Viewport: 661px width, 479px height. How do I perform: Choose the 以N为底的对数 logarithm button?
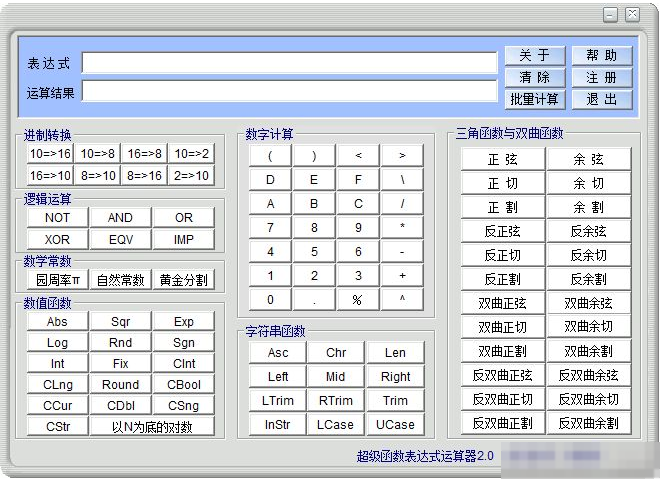pyautogui.click(x=152, y=427)
